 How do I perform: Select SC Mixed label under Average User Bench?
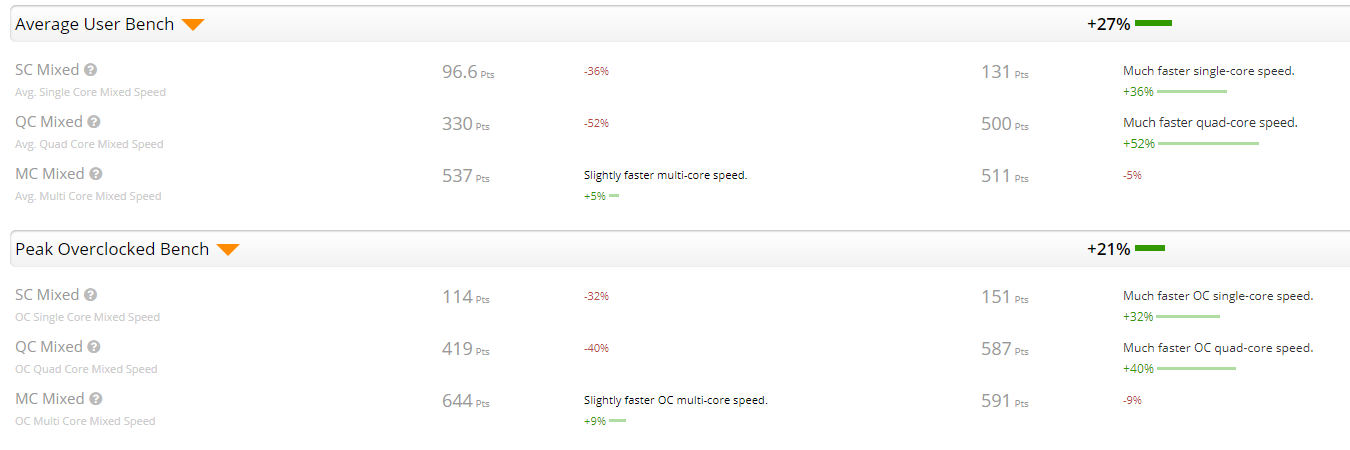pyautogui.click(x=47, y=70)
